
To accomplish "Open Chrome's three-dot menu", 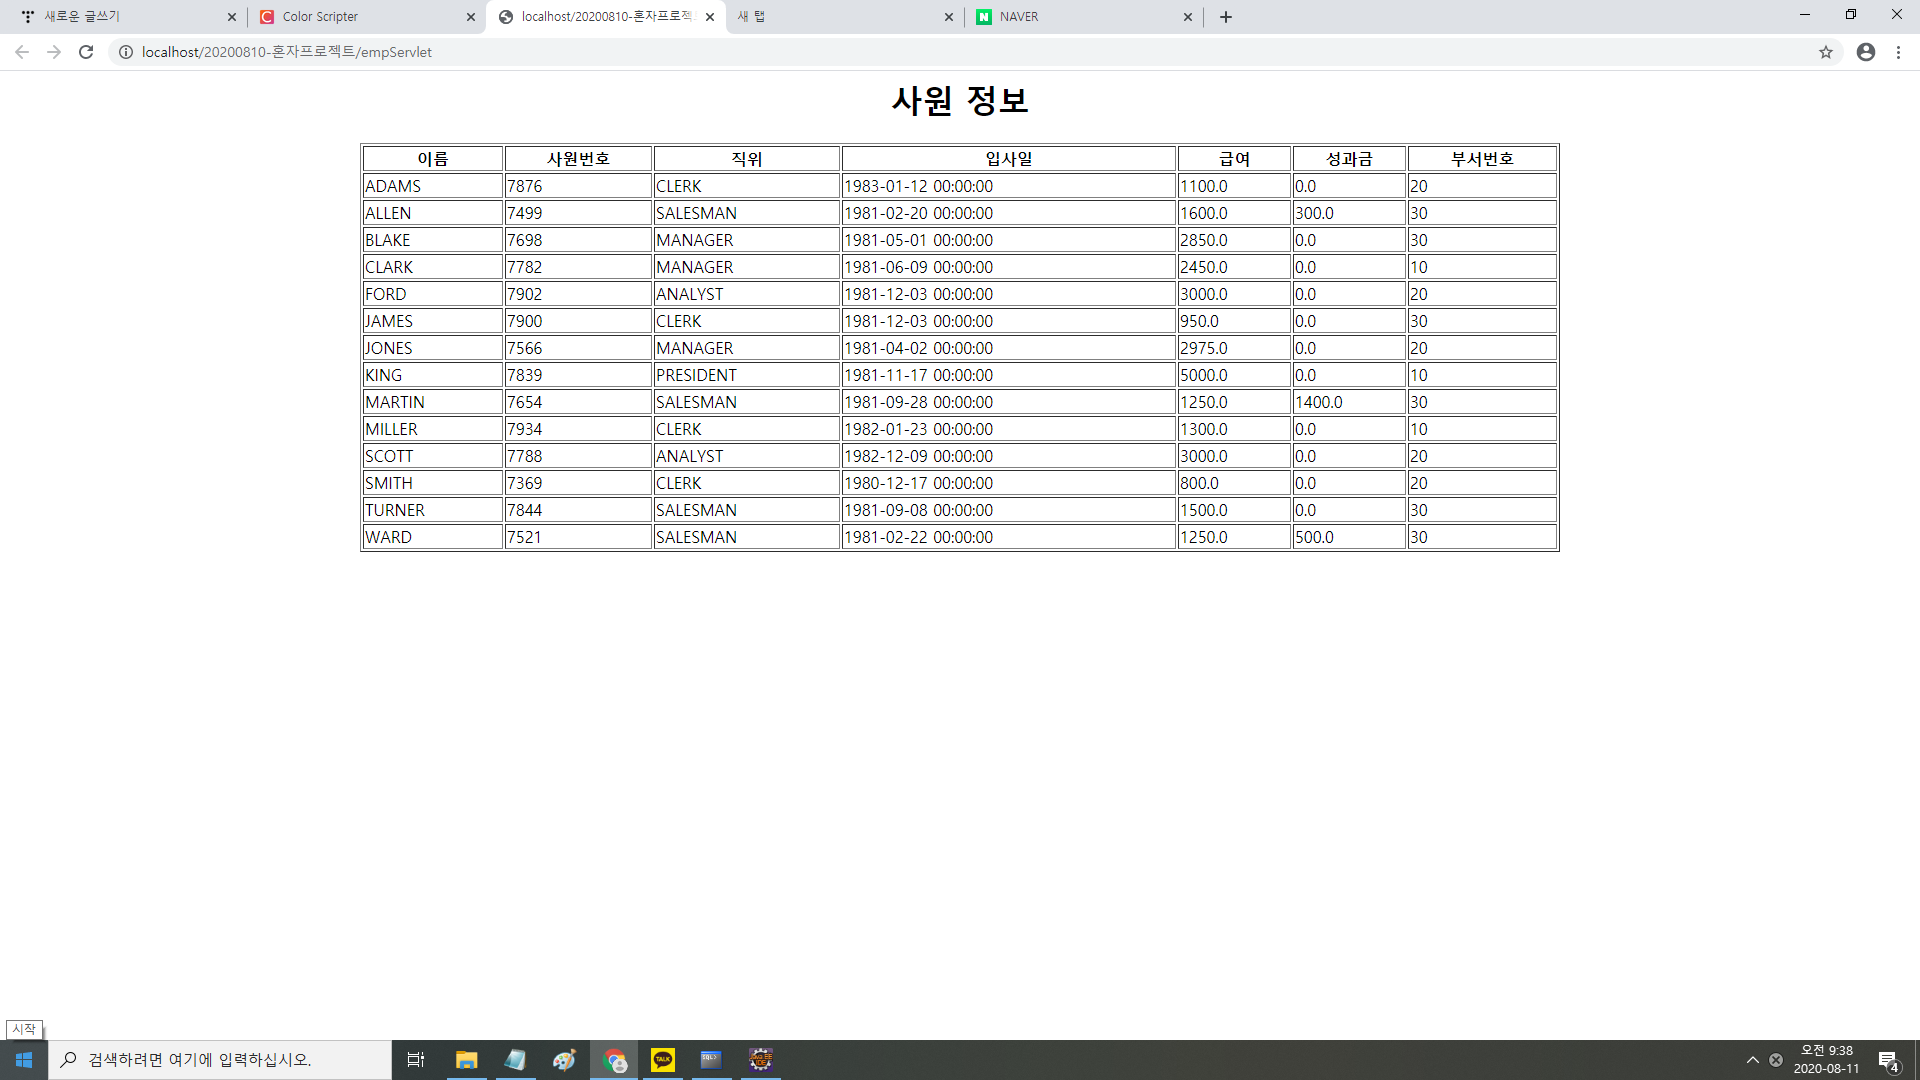I will point(1898,52).
